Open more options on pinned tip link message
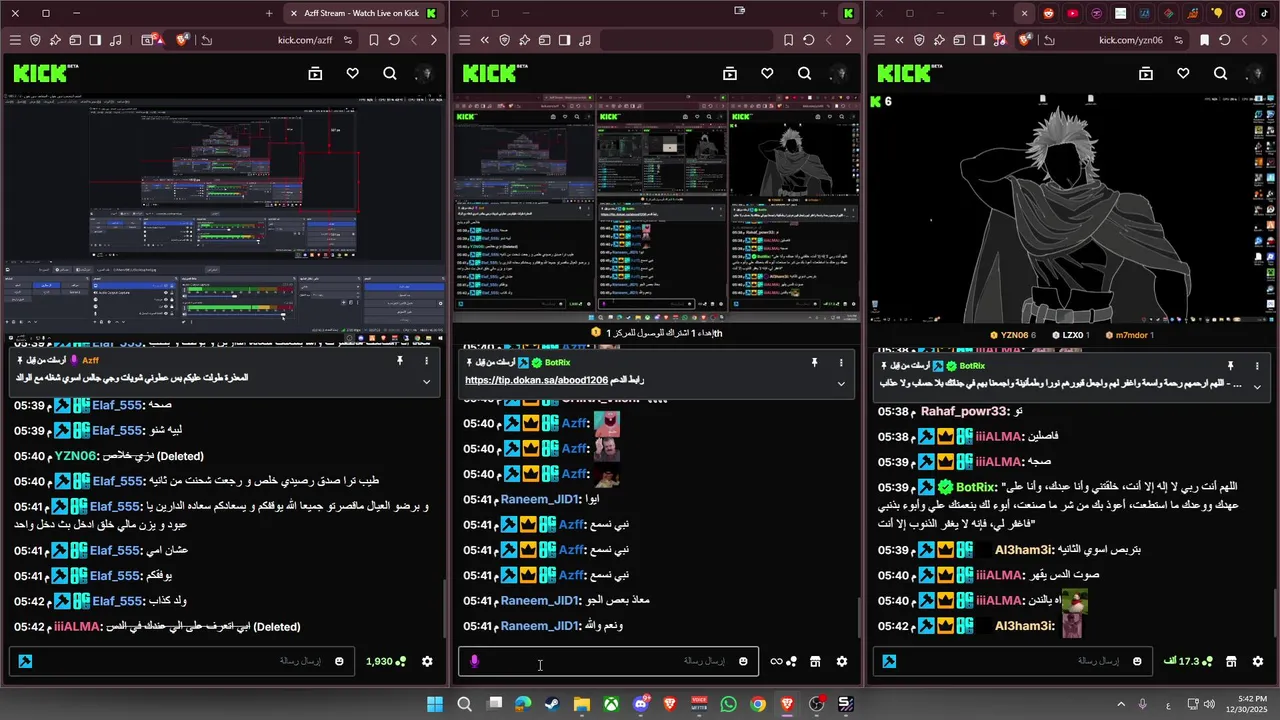This screenshot has width=1280, height=720. [841, 362]
